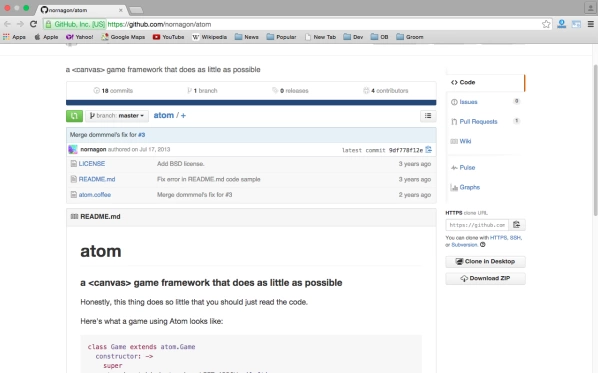The width and height of the screenshot is (598, 373).
Task: Switch clone URL to HTTPS link
Action: [498, 238]
